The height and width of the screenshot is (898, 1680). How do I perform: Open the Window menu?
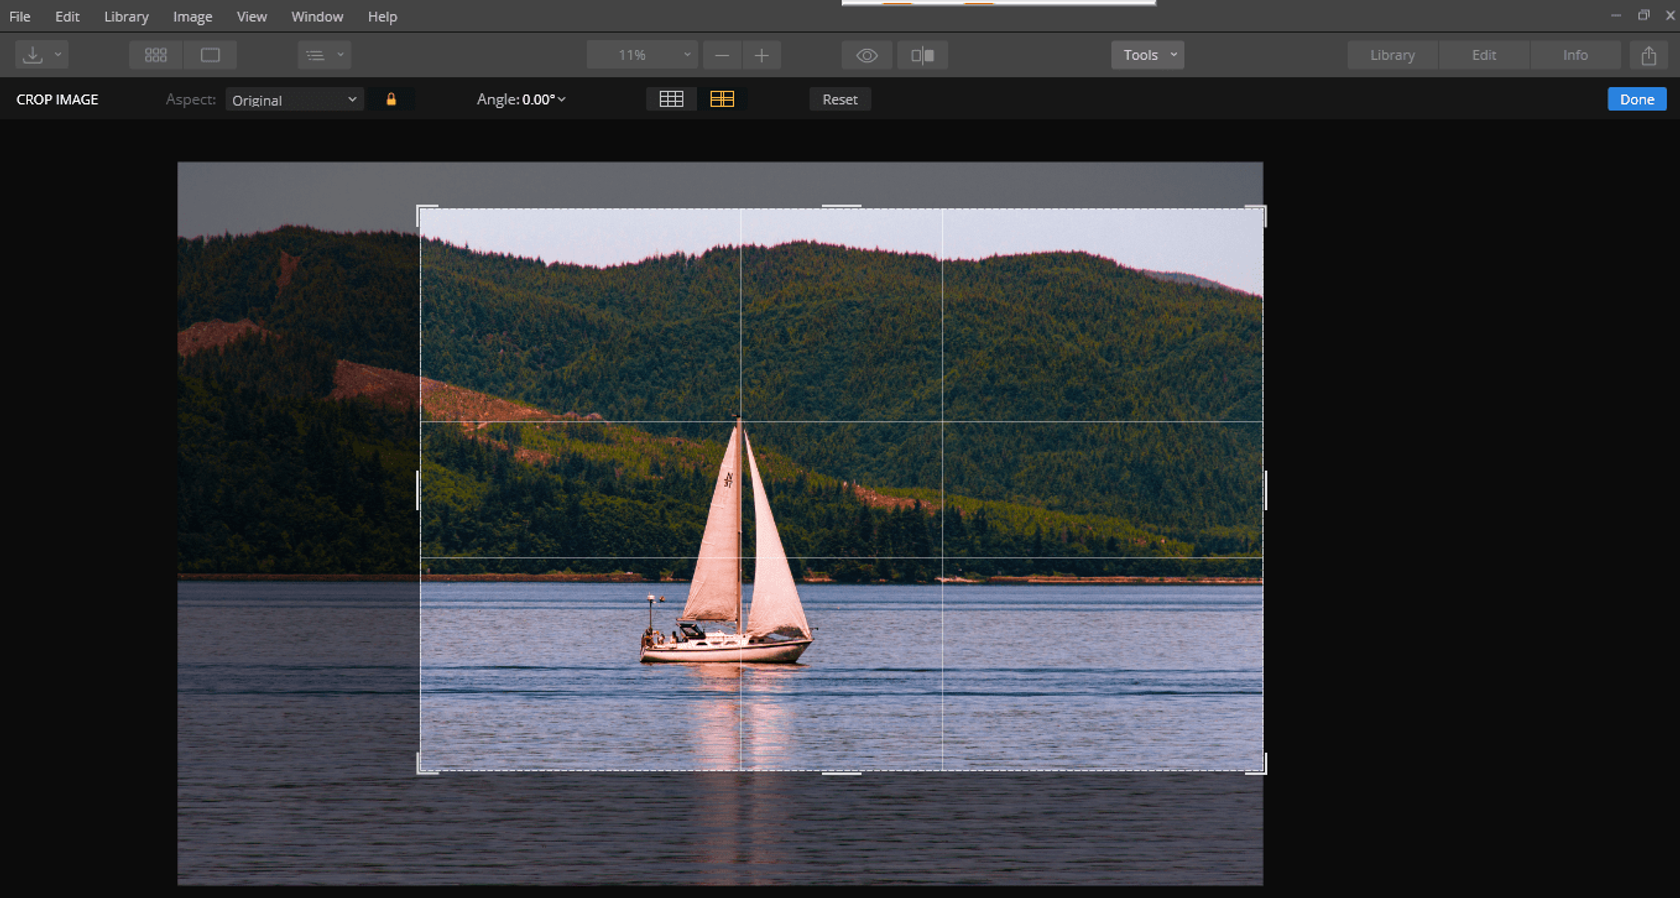tap(317, 16)
